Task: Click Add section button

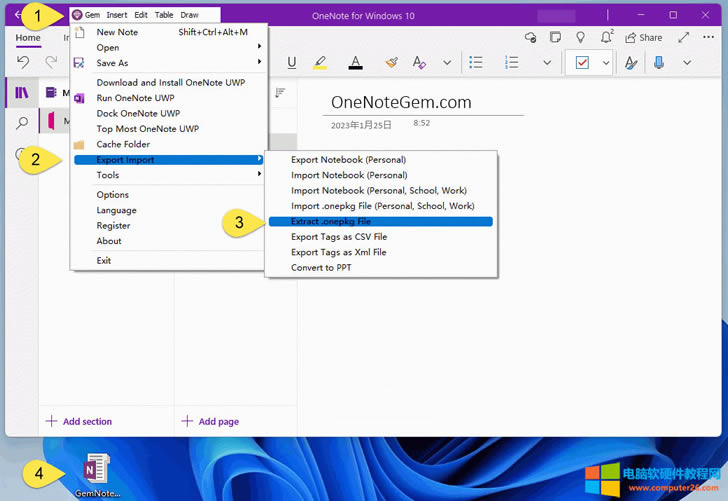Action: [x=79, y=421]
